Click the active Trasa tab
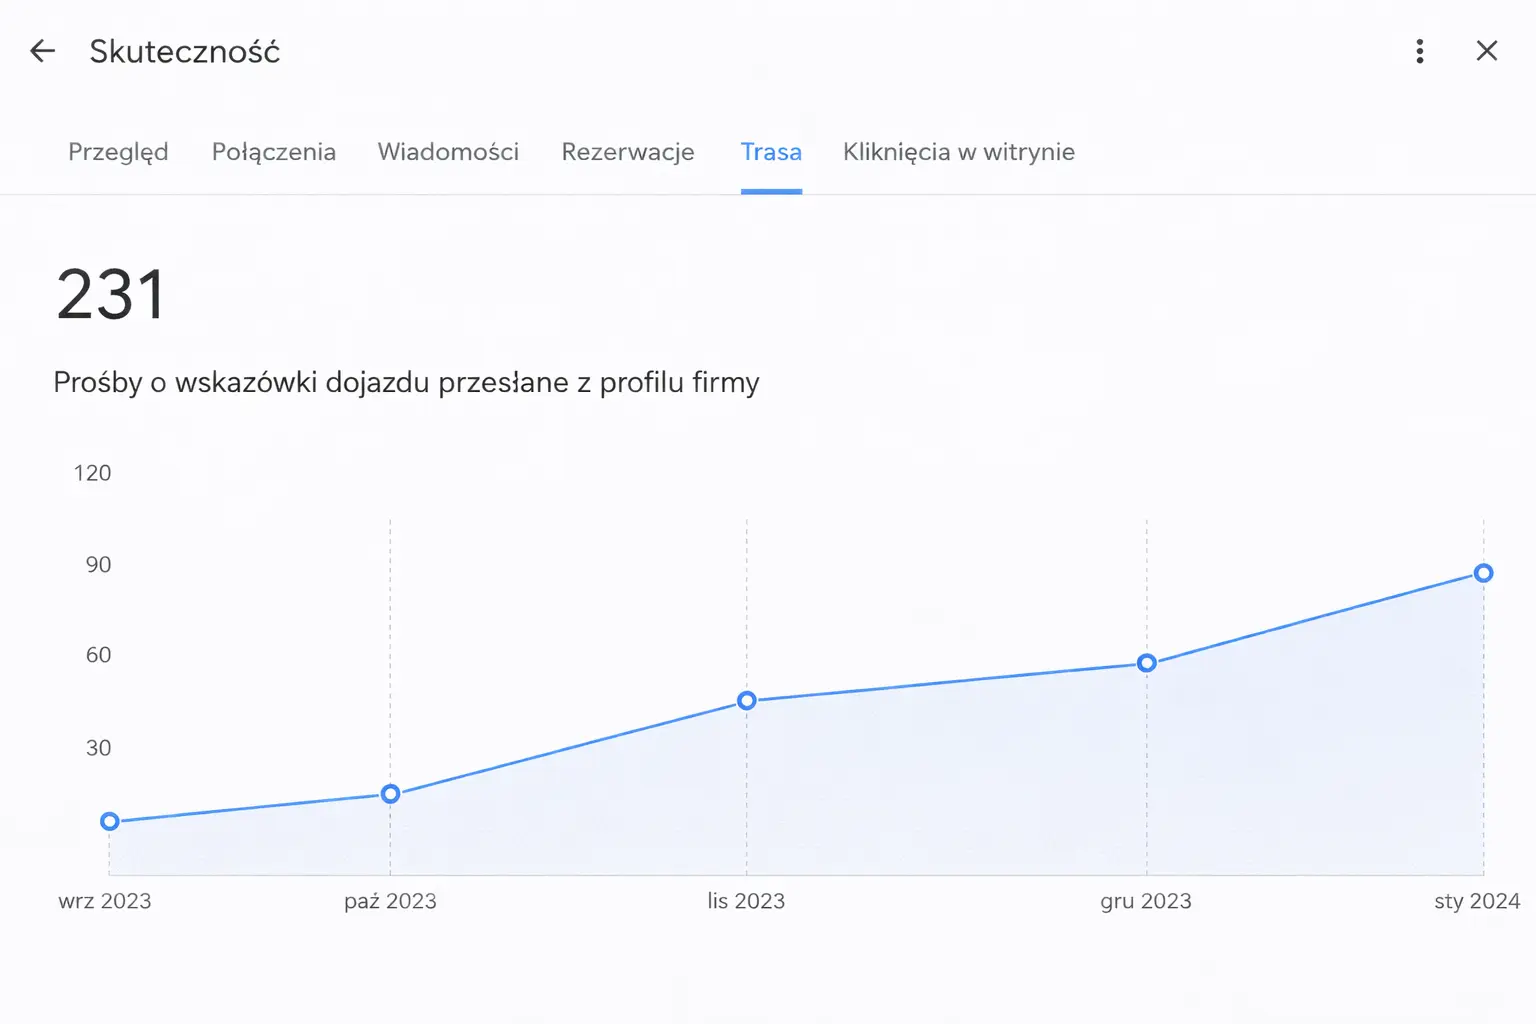The image size is (1536, 1024). point(771,152)
